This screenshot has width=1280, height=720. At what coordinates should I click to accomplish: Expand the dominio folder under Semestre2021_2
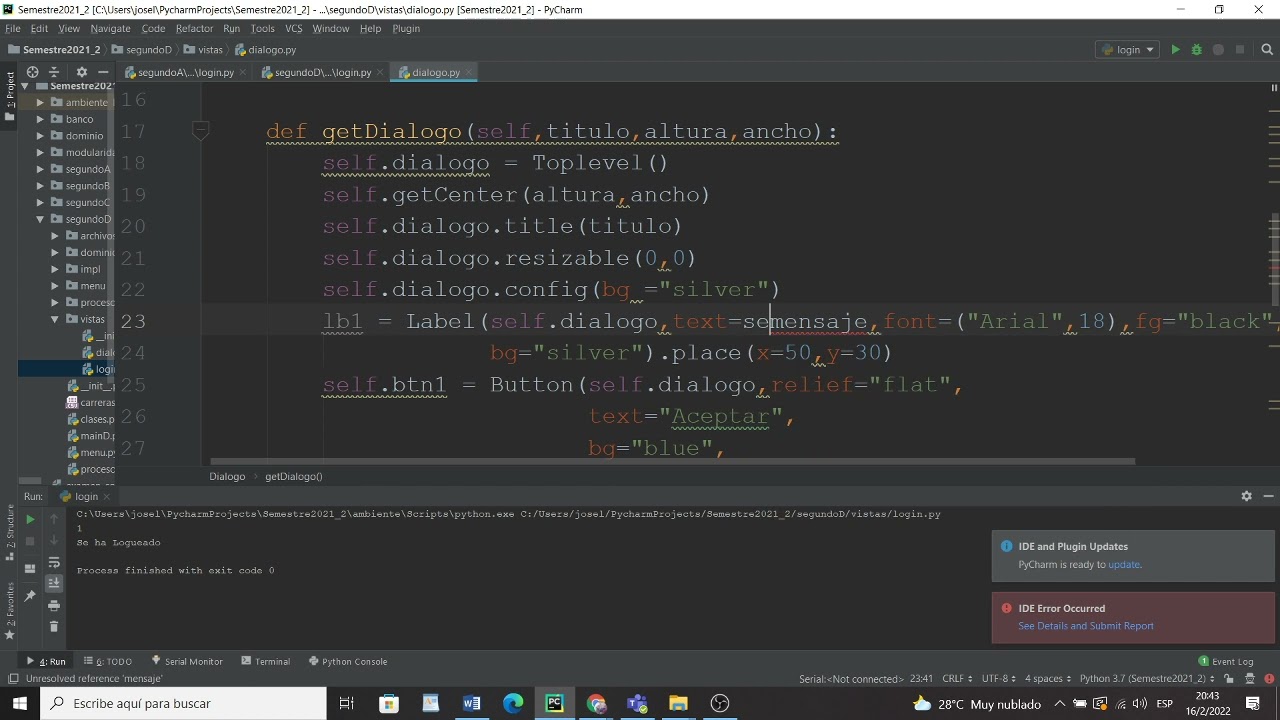coord(41,136)
